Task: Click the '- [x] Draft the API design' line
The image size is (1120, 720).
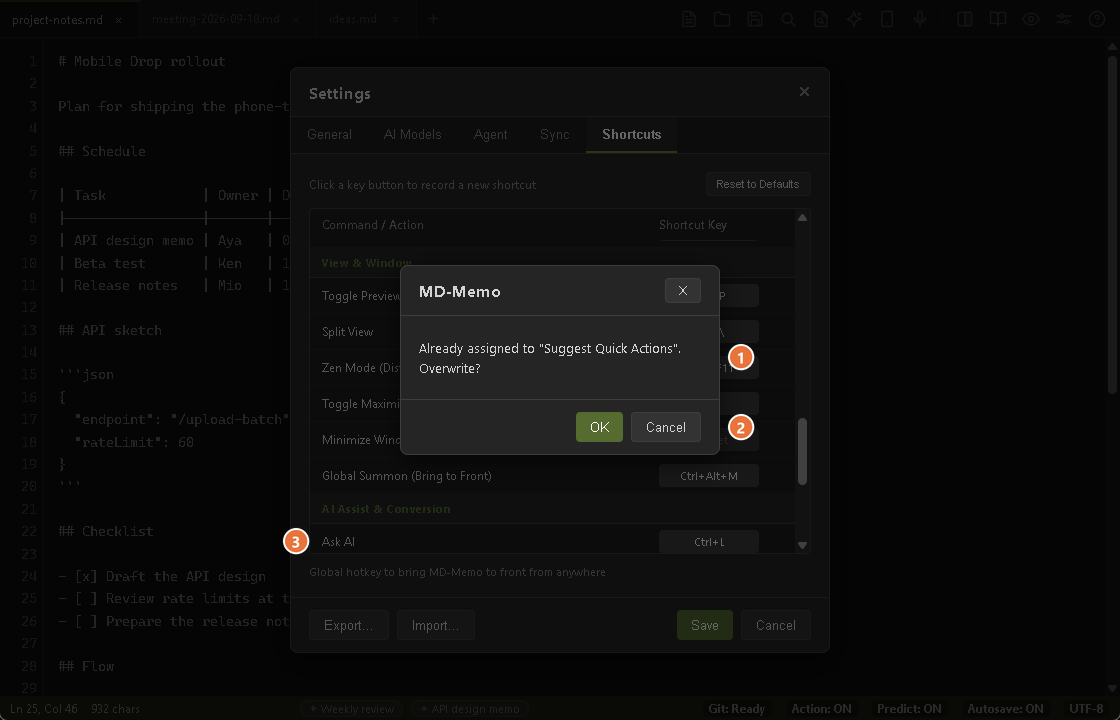Action: click(161, 576)
